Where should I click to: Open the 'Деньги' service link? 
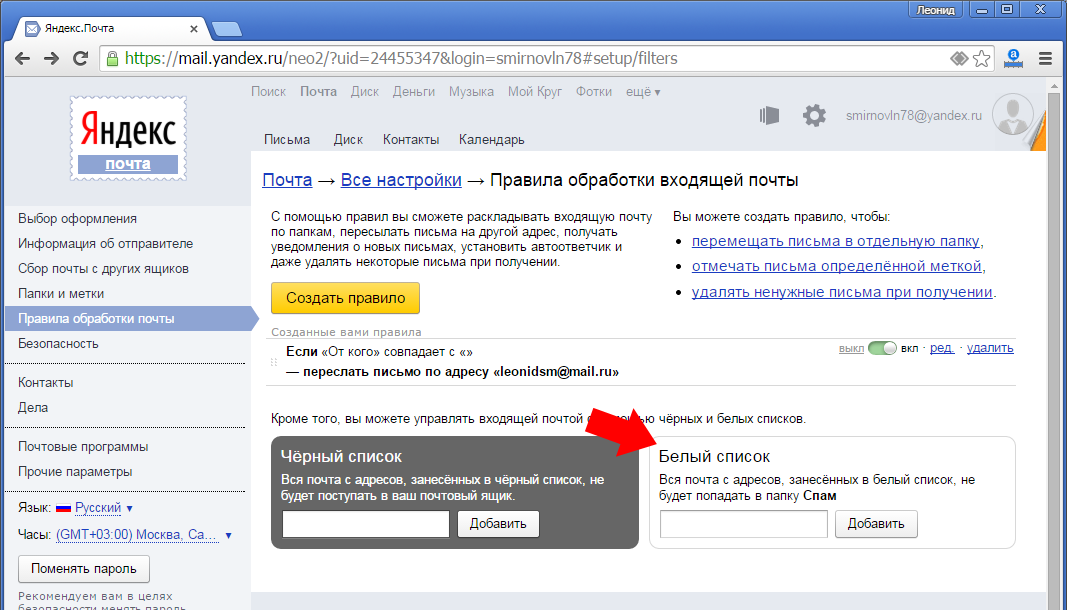[414, 92]
